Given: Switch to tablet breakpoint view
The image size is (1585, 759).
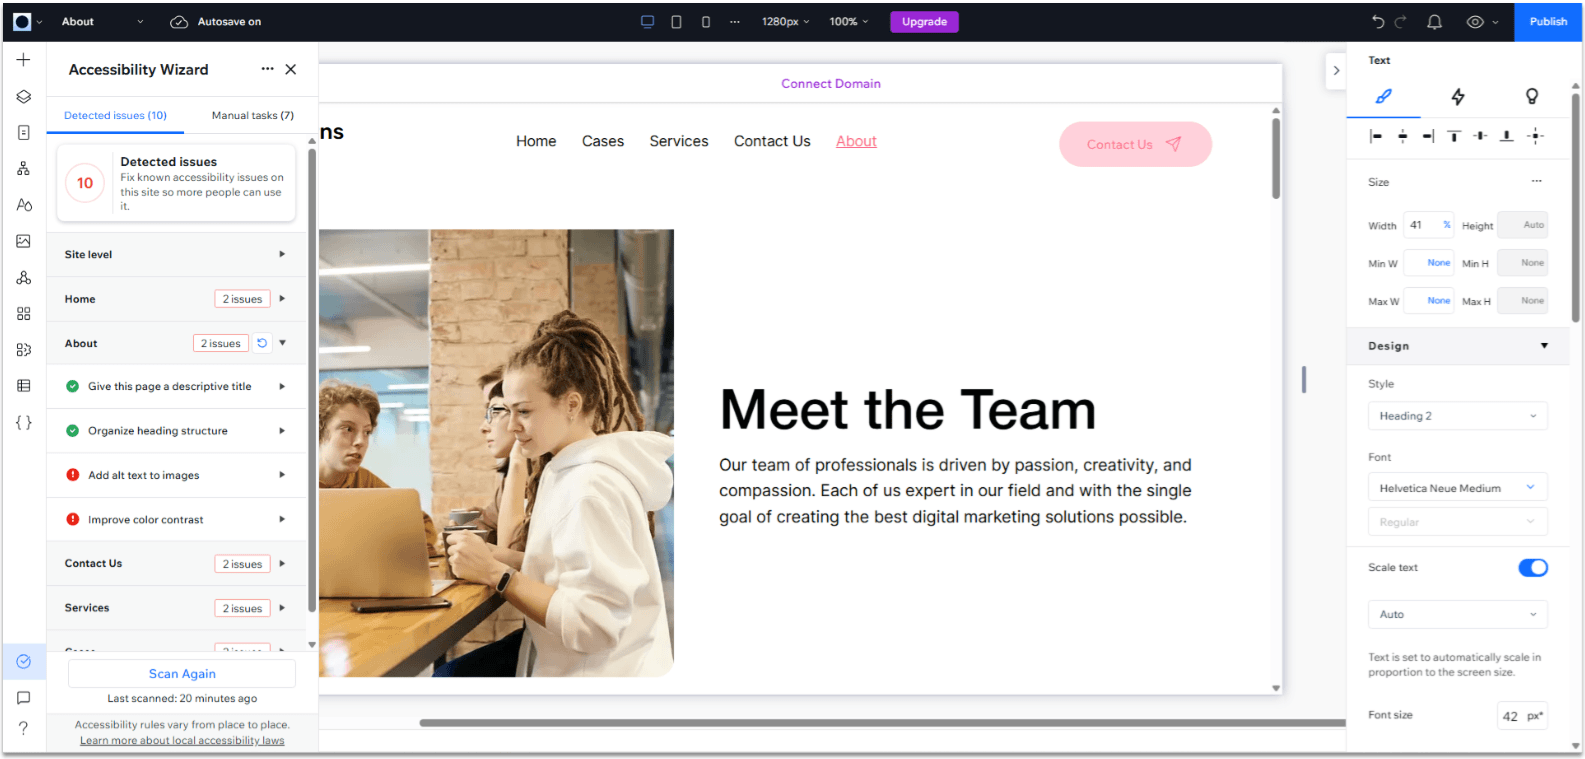Looking at the screenshot, I should 676,22.
